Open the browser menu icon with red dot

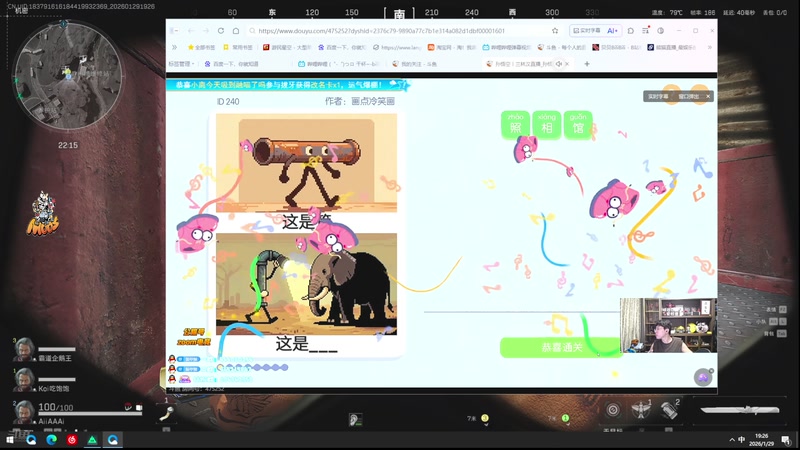(646, 31)
